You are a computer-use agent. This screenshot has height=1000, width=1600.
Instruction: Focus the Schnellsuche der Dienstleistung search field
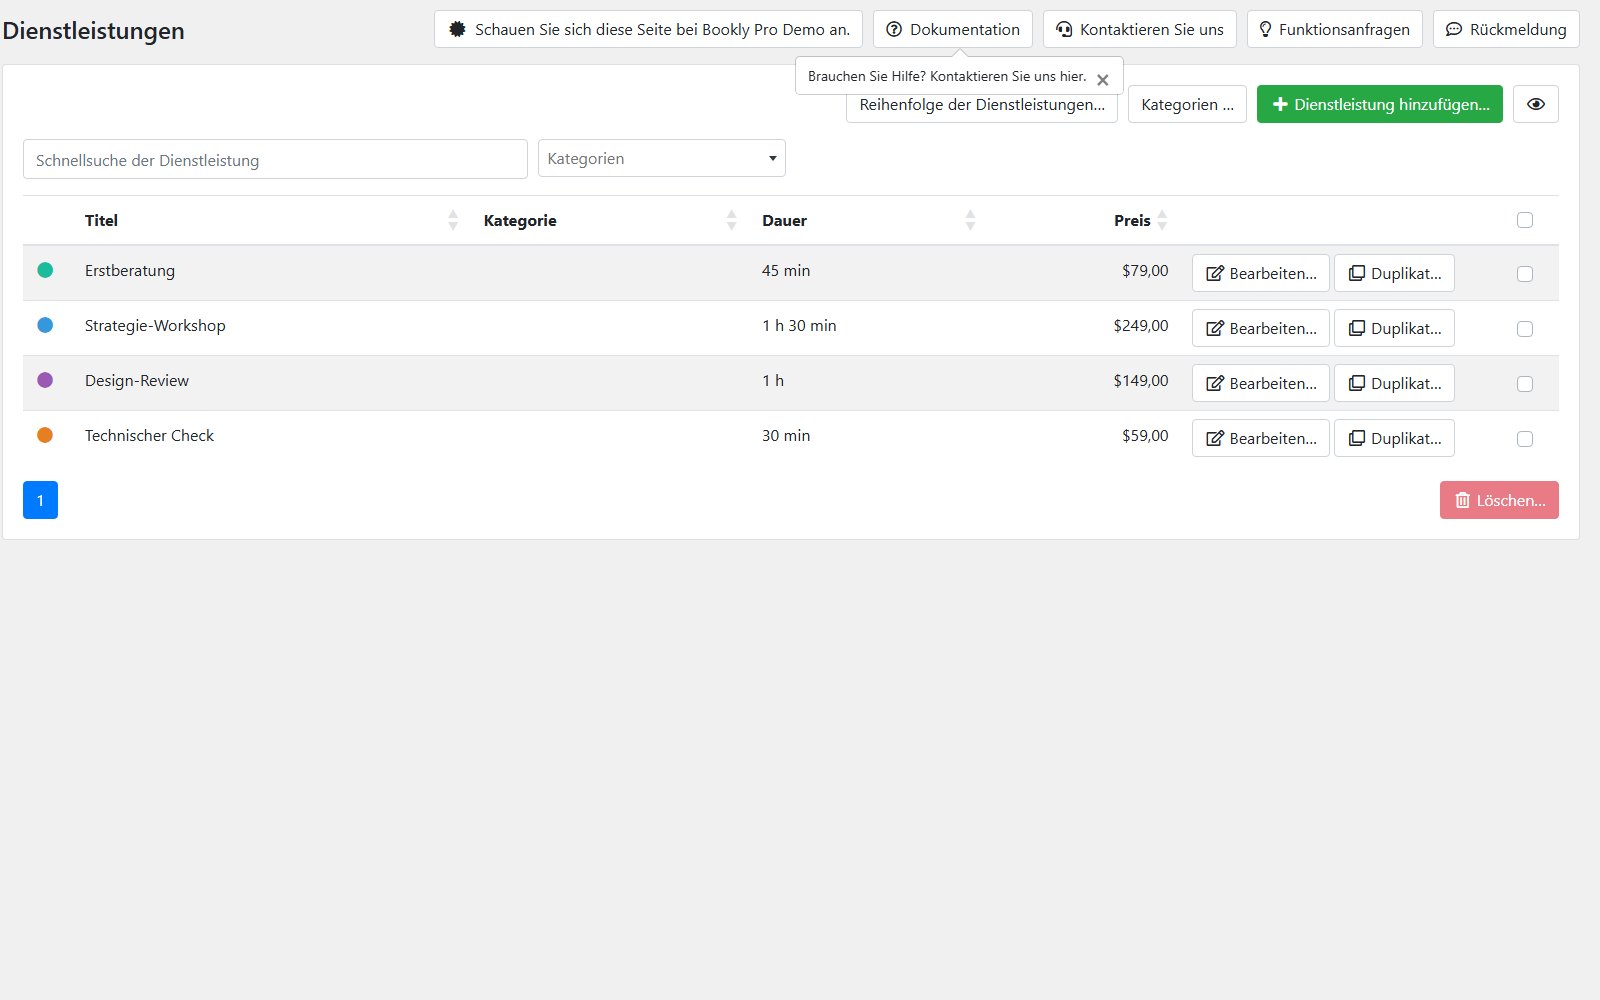[x=275, y=159]
